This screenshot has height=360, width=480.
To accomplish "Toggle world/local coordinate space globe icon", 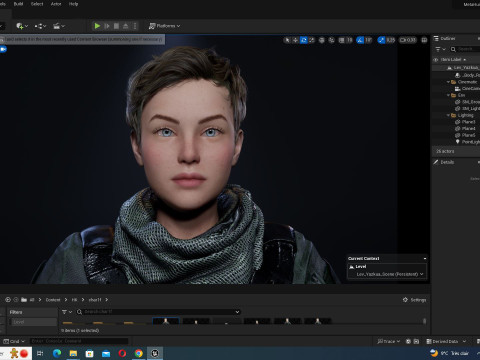I will (322, 40).
